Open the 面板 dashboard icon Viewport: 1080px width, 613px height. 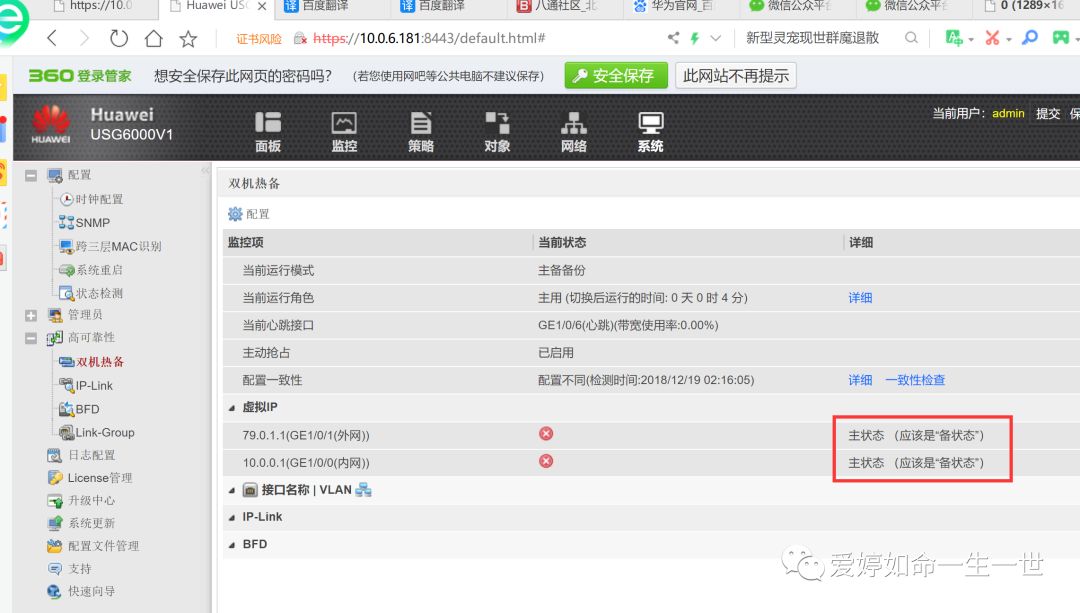pos(268,131)
